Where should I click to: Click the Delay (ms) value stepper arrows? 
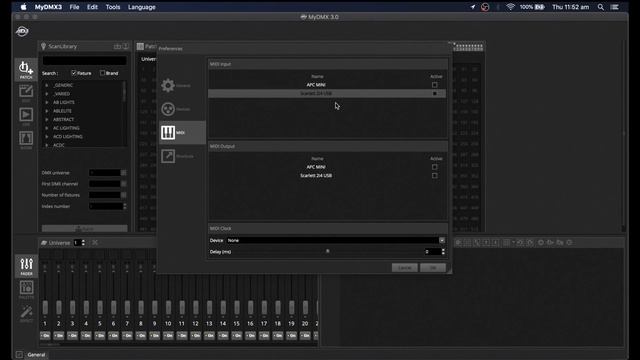[443, 252]
